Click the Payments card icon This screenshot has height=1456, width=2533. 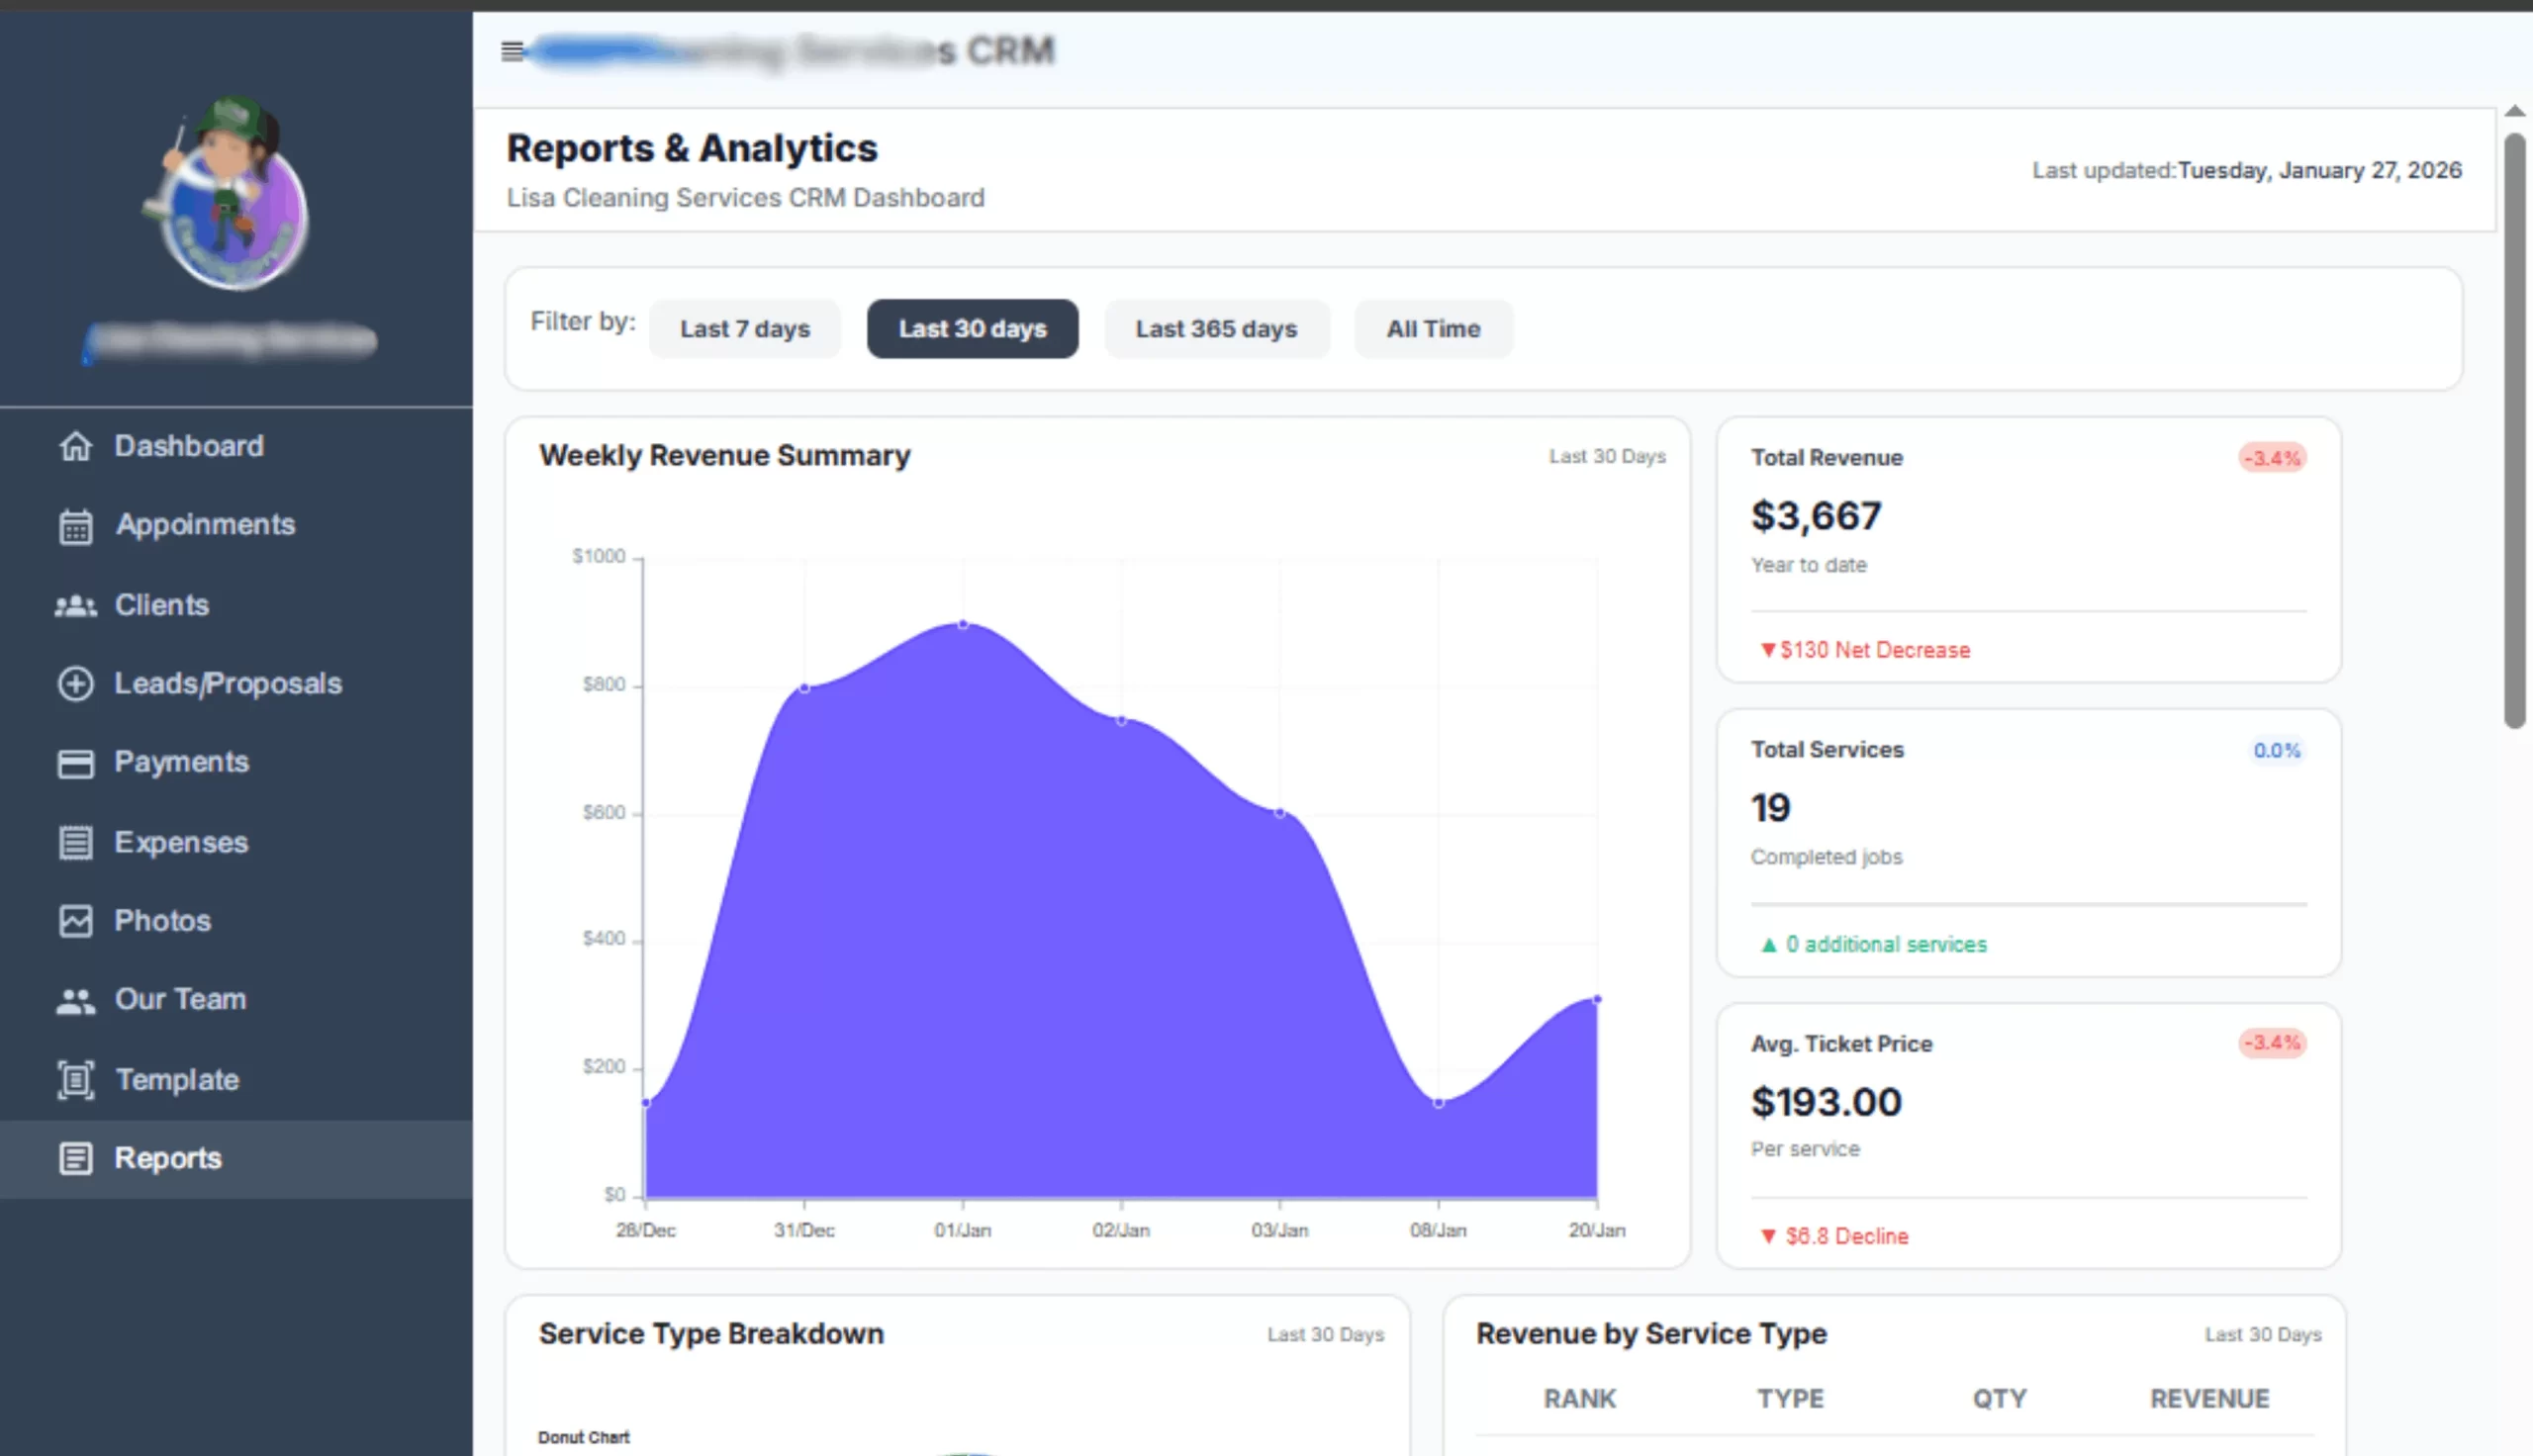pyautogui.click(x=75, y=763)
